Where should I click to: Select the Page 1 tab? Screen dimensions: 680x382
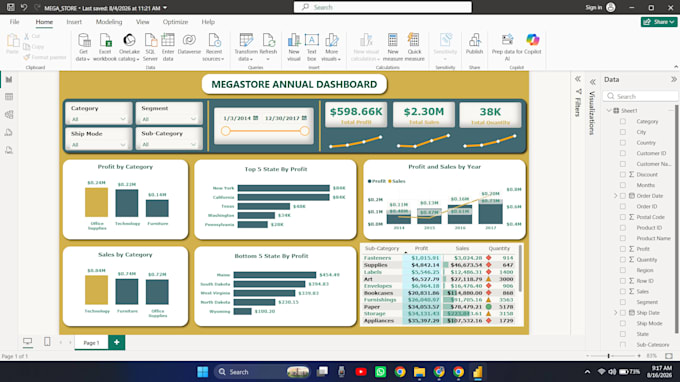tap(91, 343)
